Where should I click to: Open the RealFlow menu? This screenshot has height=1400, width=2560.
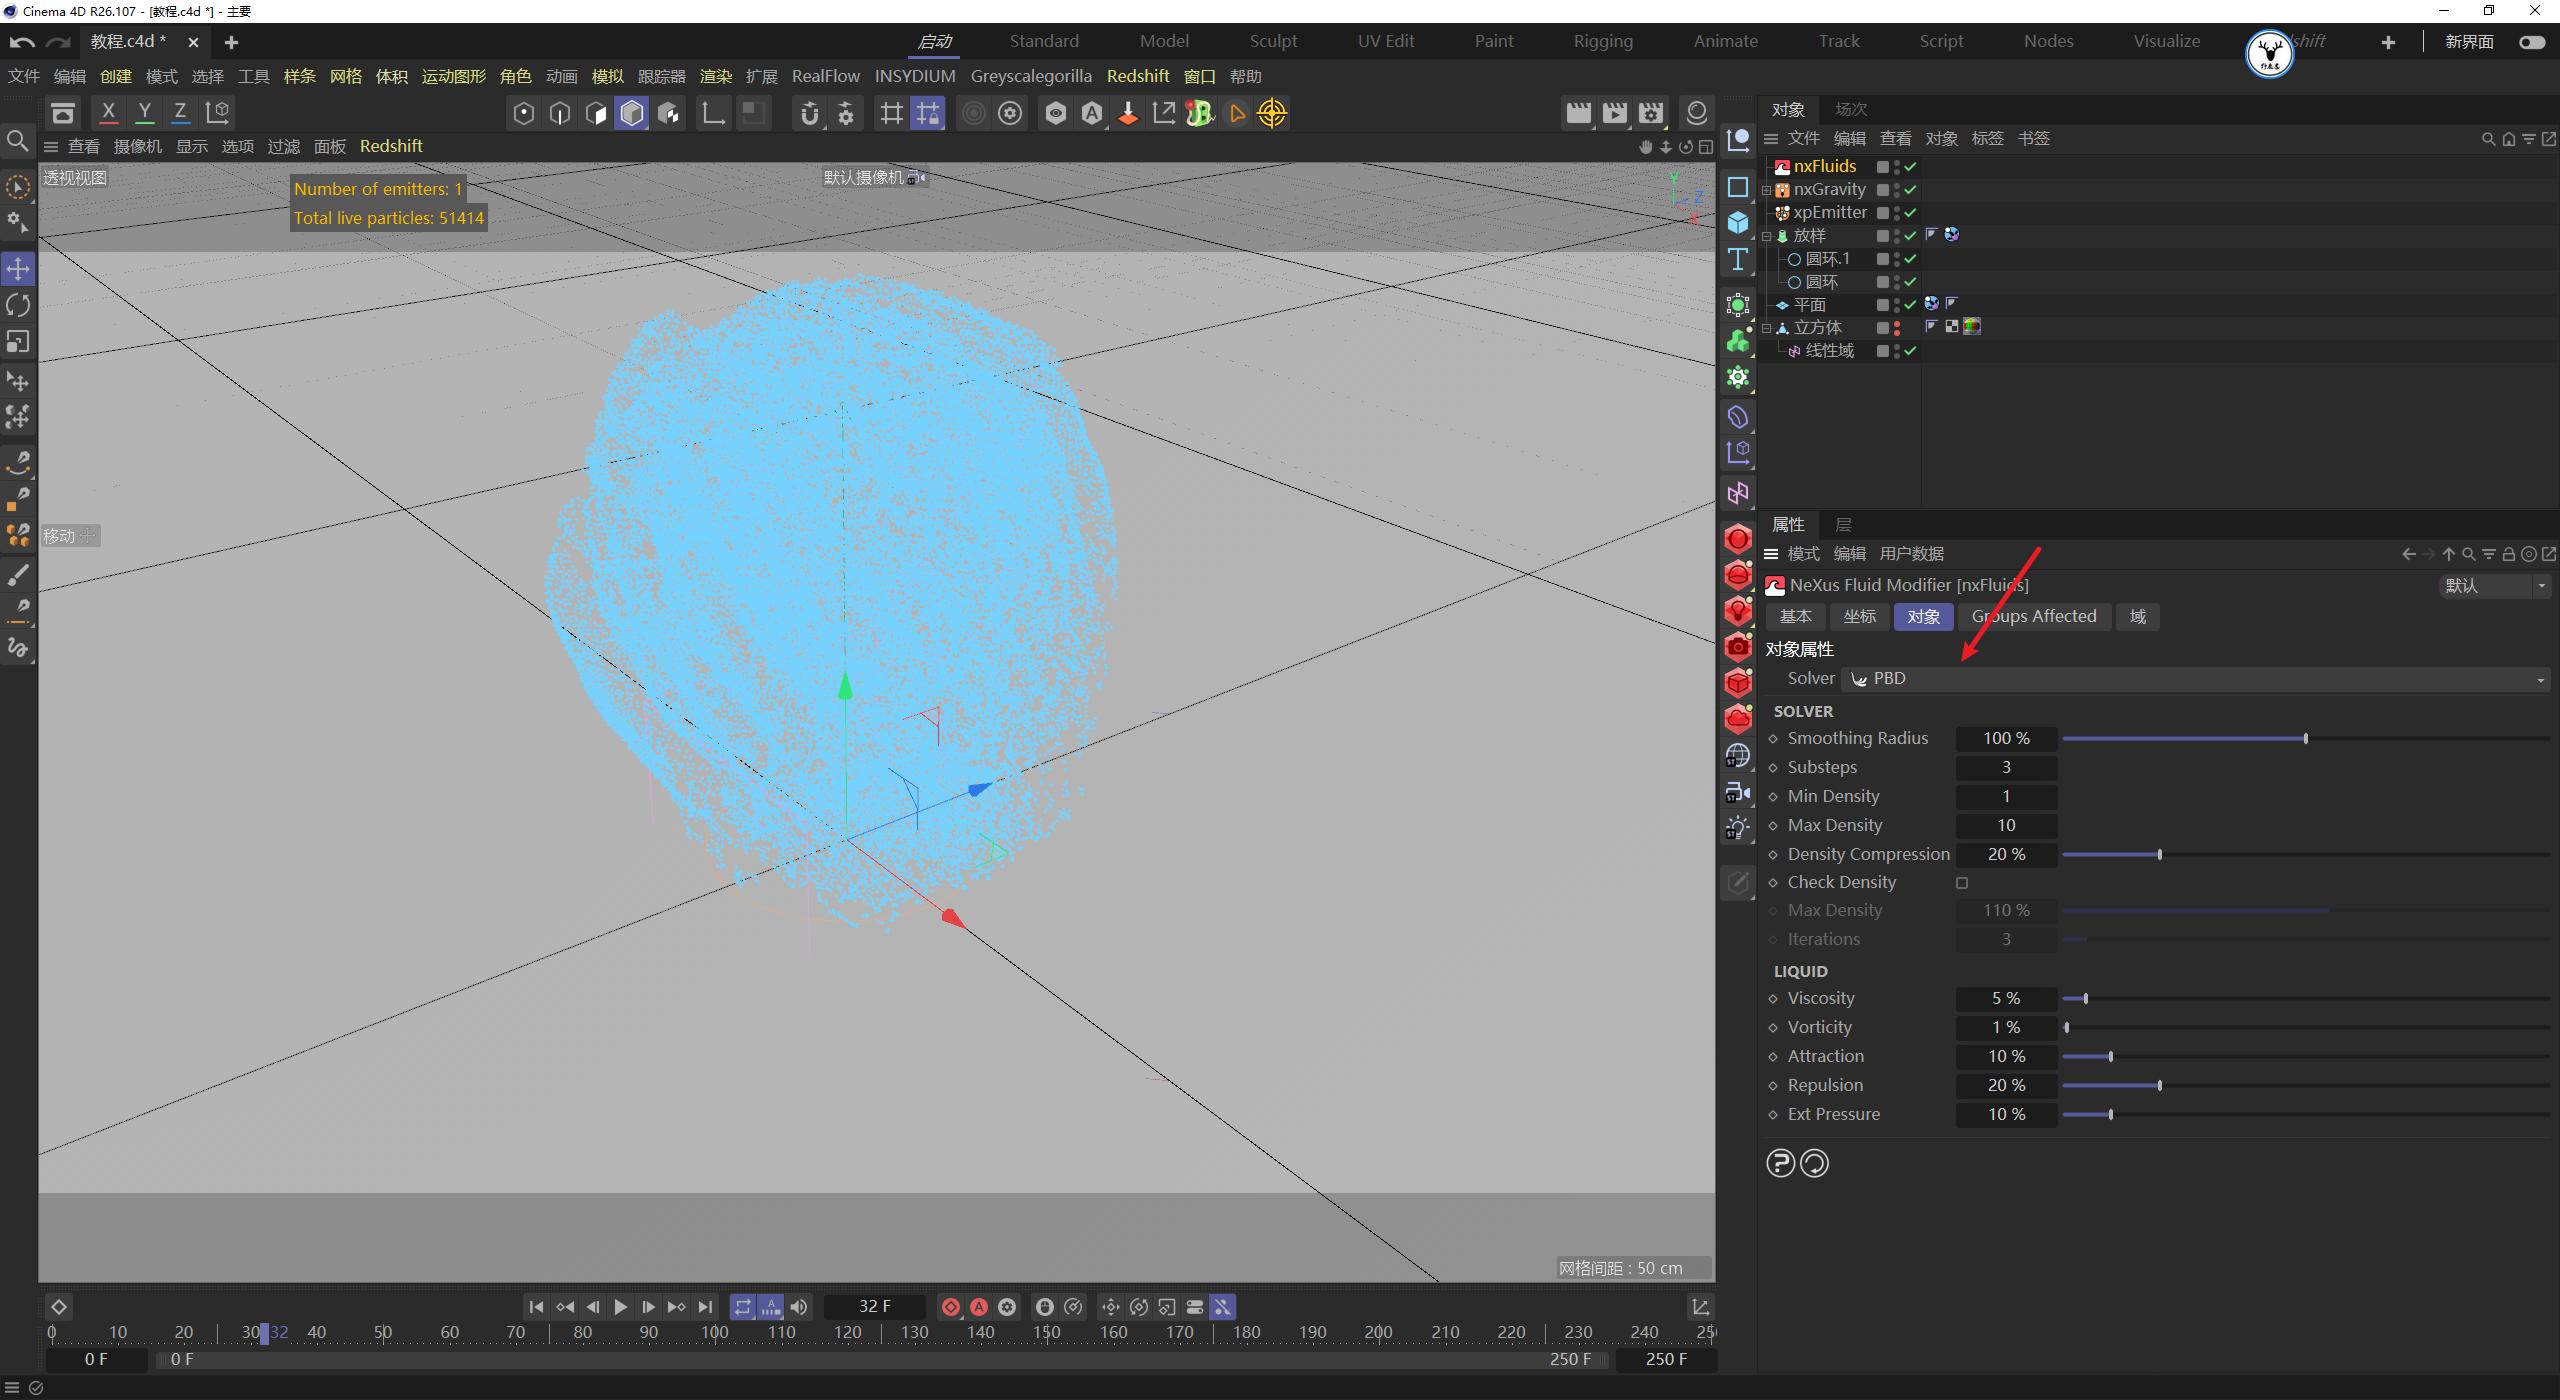825,76
